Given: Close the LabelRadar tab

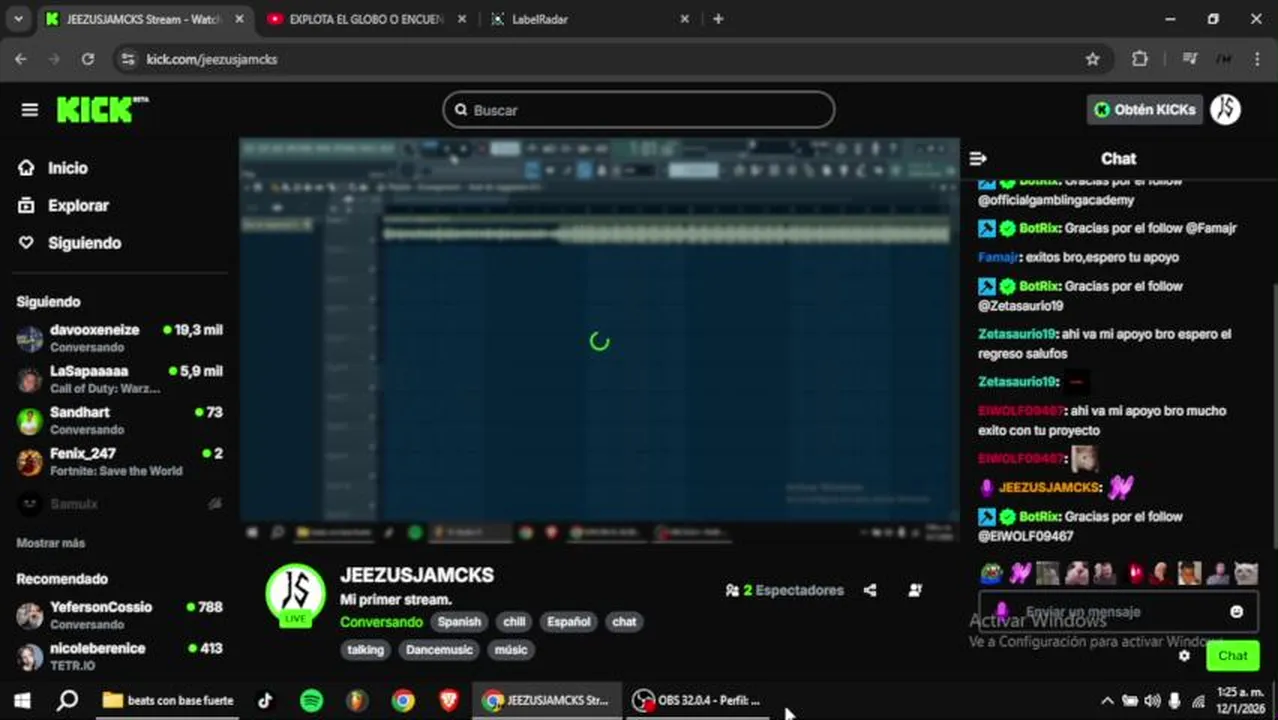Looking at the screenshot, I should (685, 19).
